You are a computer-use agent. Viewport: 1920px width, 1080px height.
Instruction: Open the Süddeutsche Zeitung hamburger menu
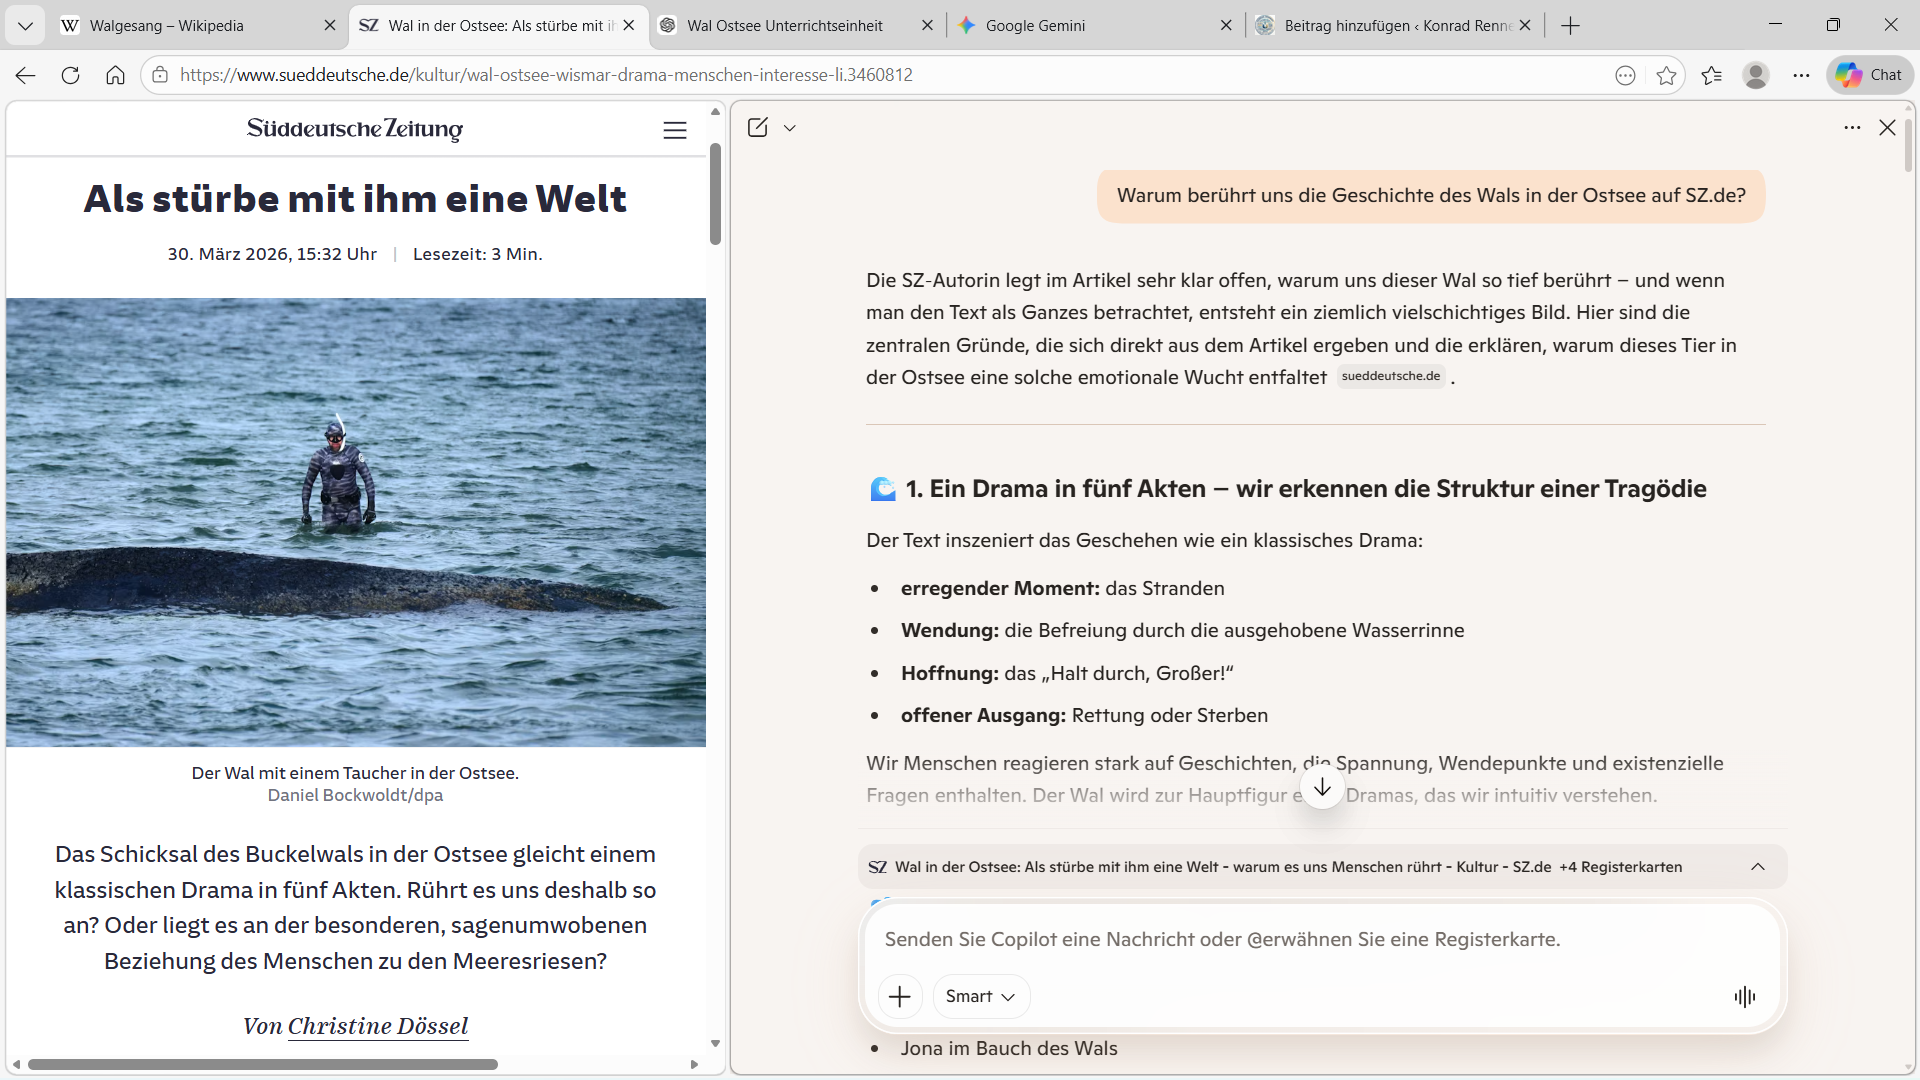click(x=675, y=130)
